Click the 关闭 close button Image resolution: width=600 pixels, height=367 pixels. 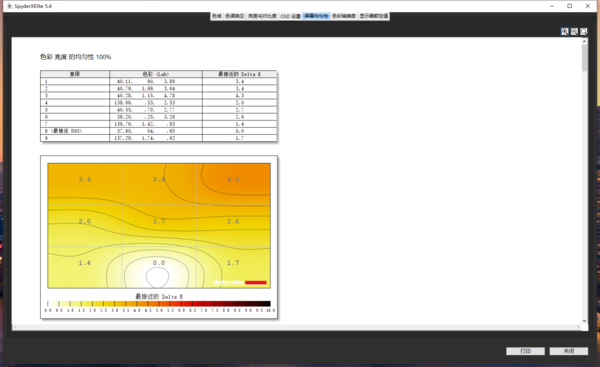coord(569,351)
